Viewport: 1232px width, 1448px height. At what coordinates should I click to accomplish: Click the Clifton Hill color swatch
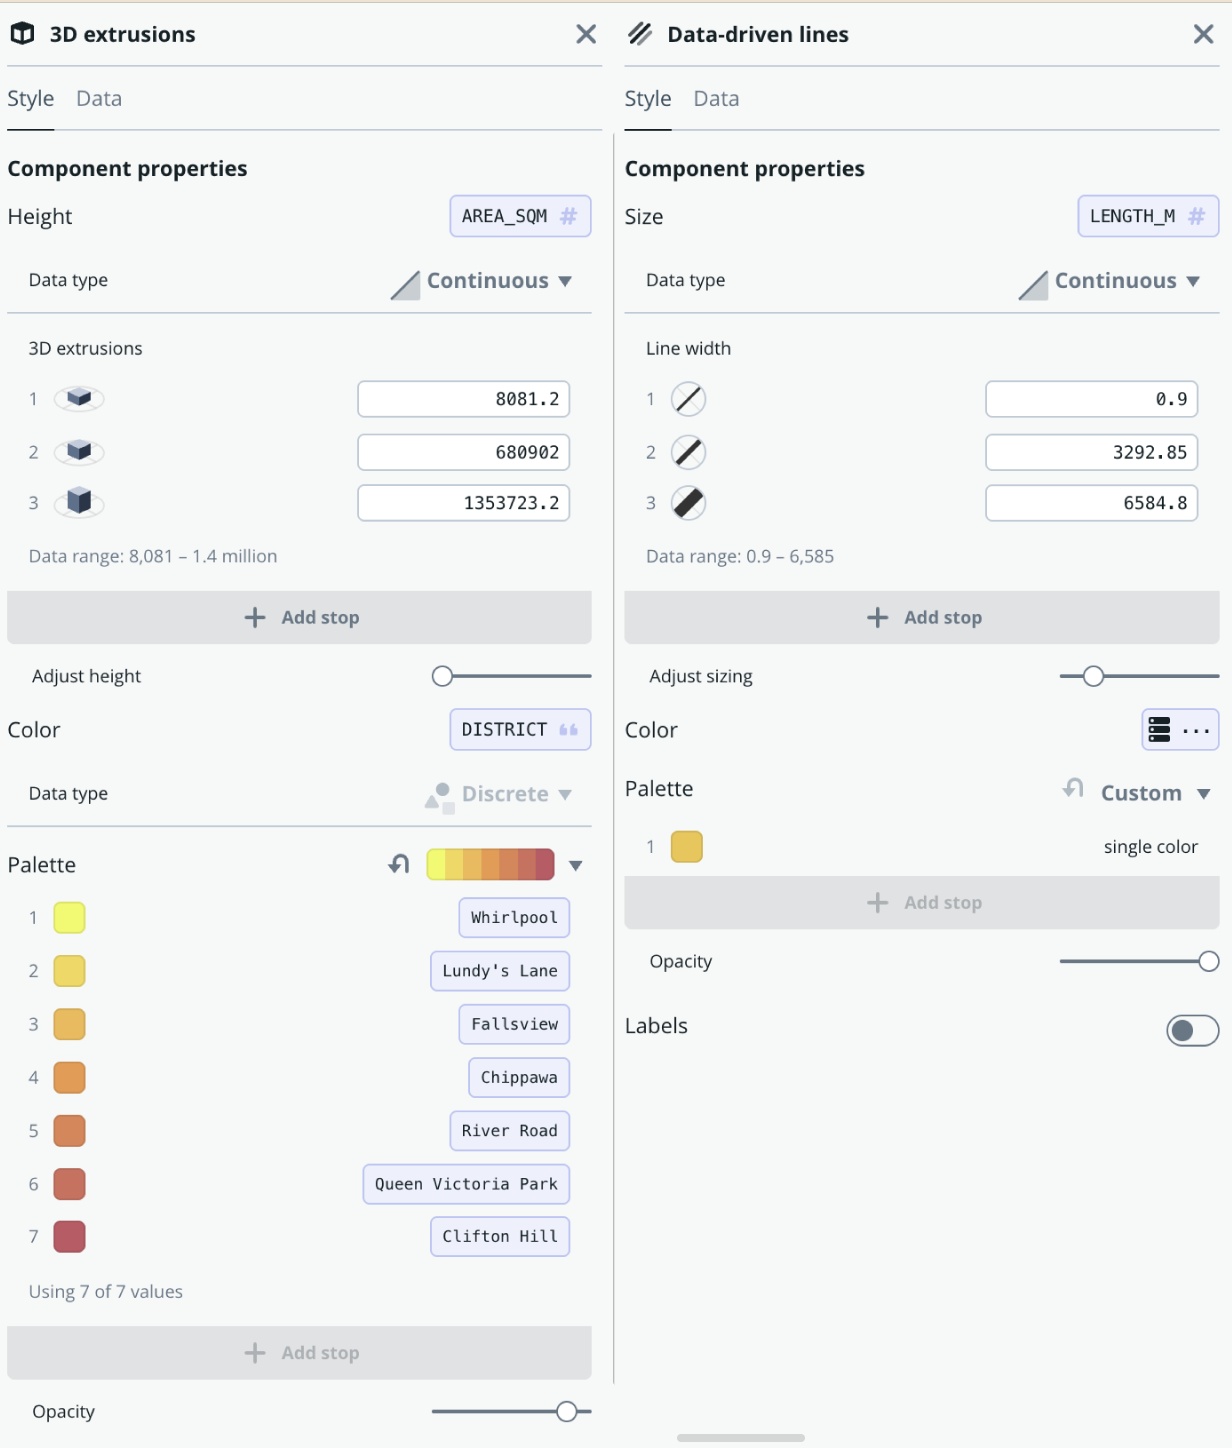(69, 1237)
